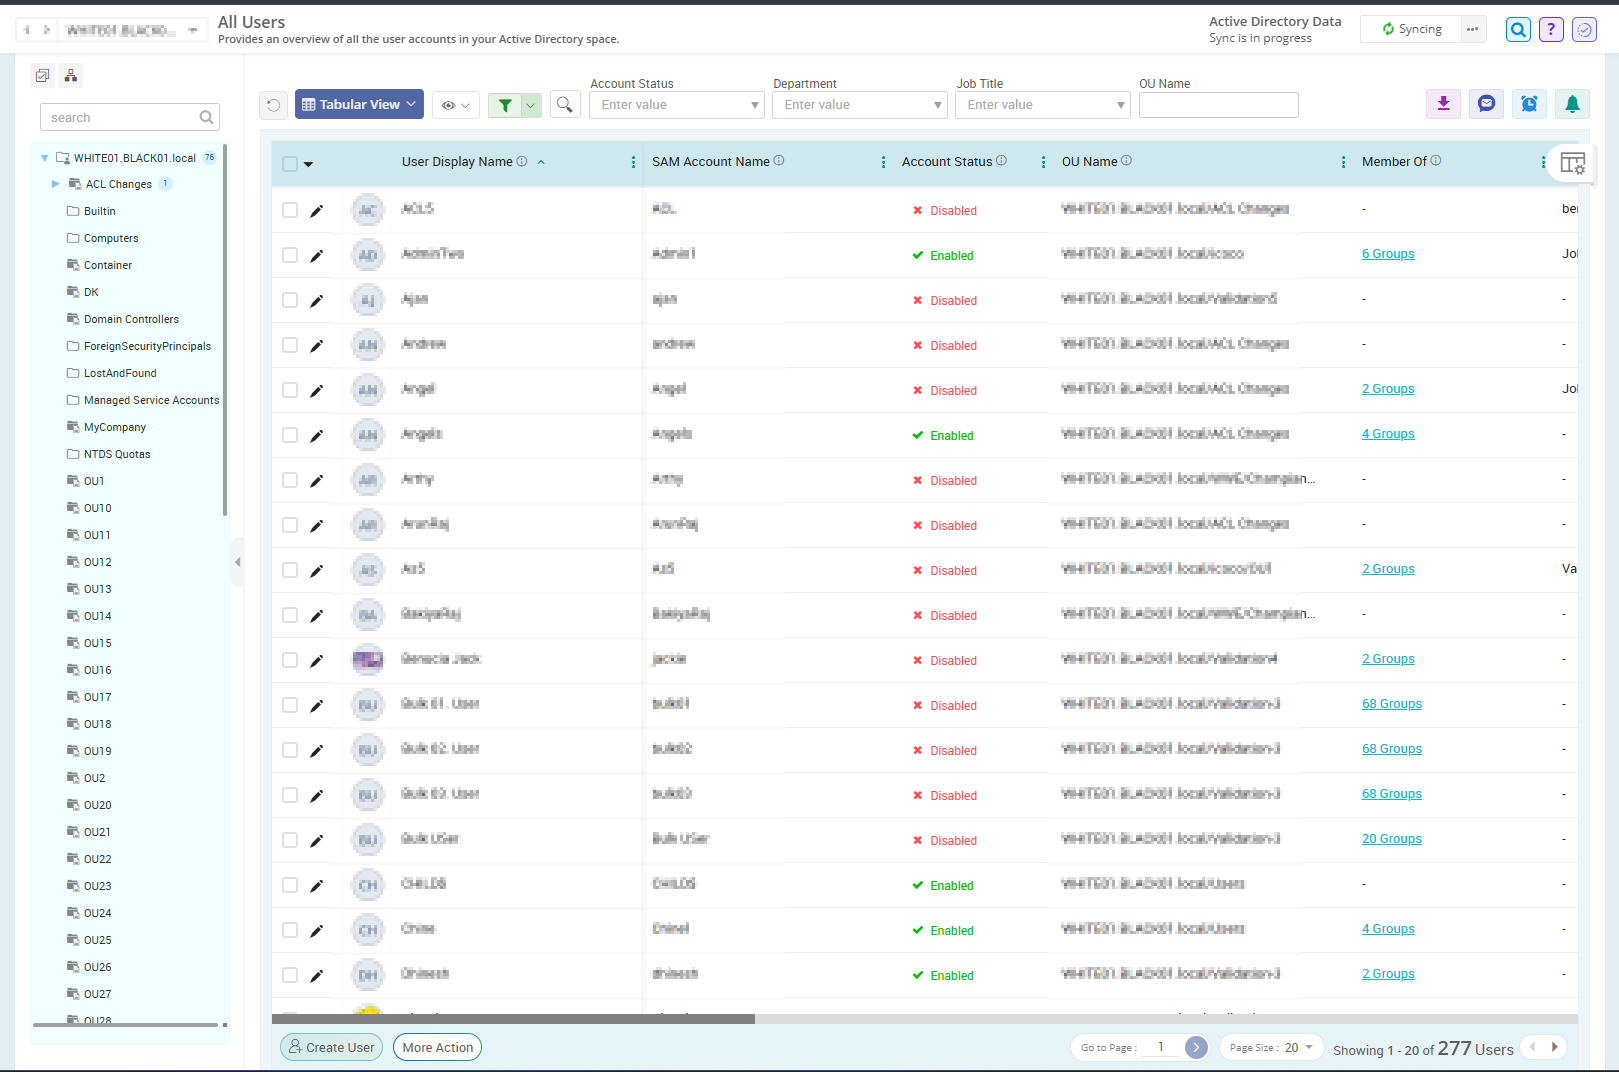
Task: Open 68 Groups link for bulk01 user
Action: click(1391, 703)
